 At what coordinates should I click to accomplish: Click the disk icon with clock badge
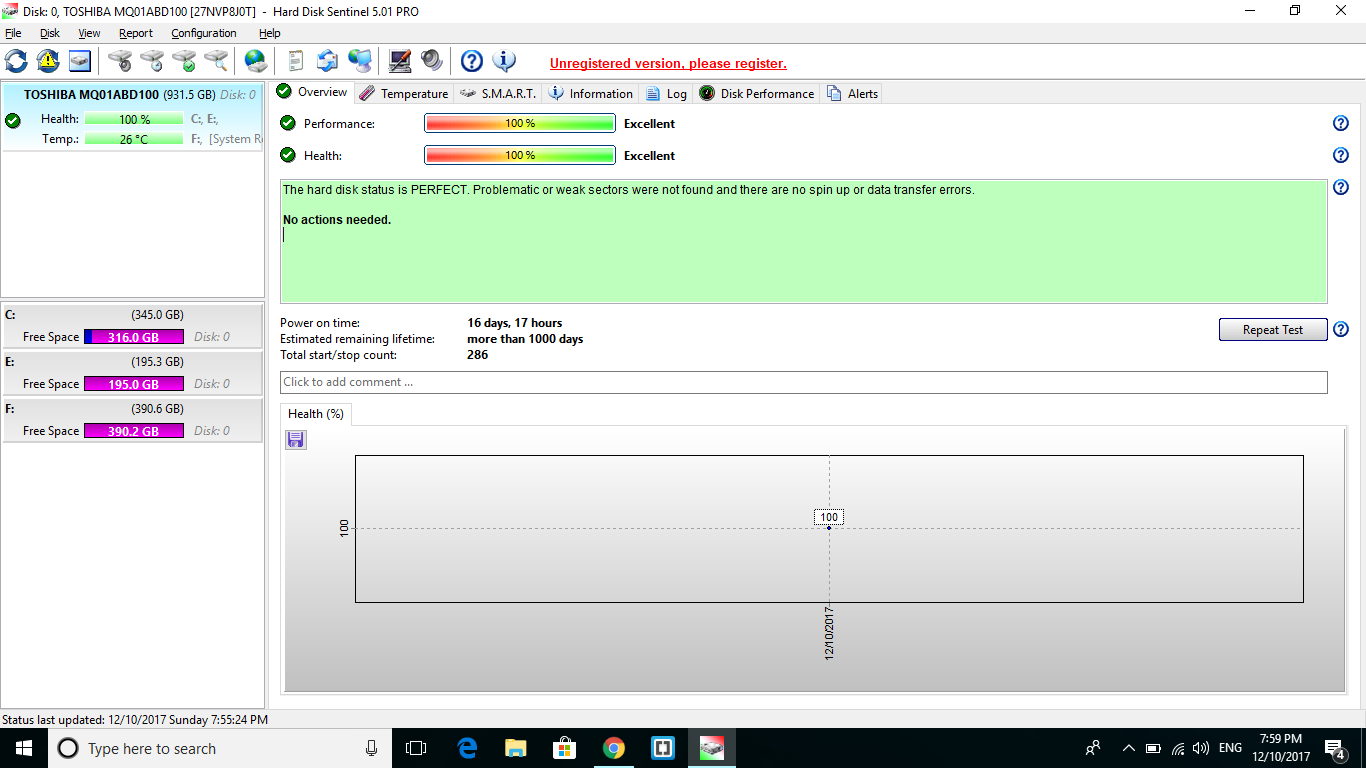(x=152, y=61)
